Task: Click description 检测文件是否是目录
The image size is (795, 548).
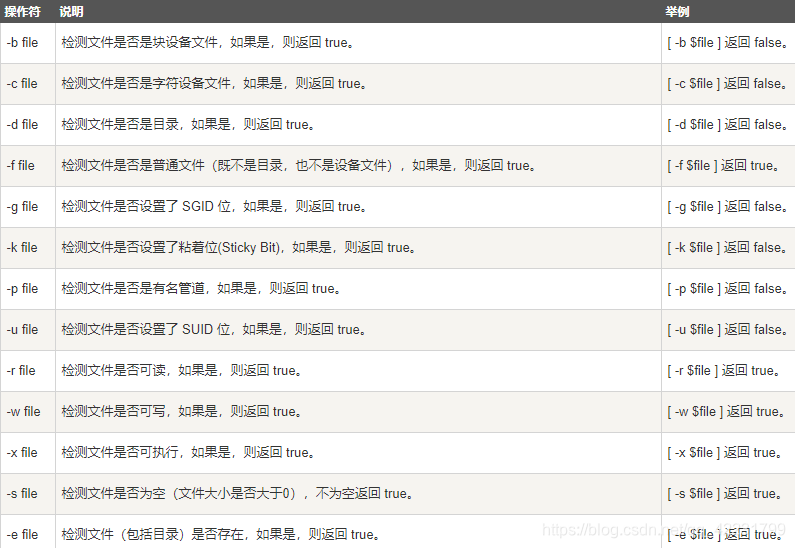Action: pyautogui.click(x=188, y=125)
